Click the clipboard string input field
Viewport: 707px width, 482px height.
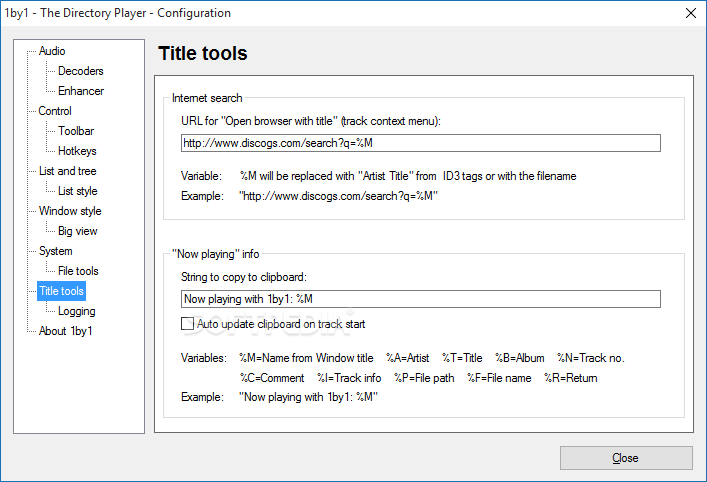[x=421, y=299]
